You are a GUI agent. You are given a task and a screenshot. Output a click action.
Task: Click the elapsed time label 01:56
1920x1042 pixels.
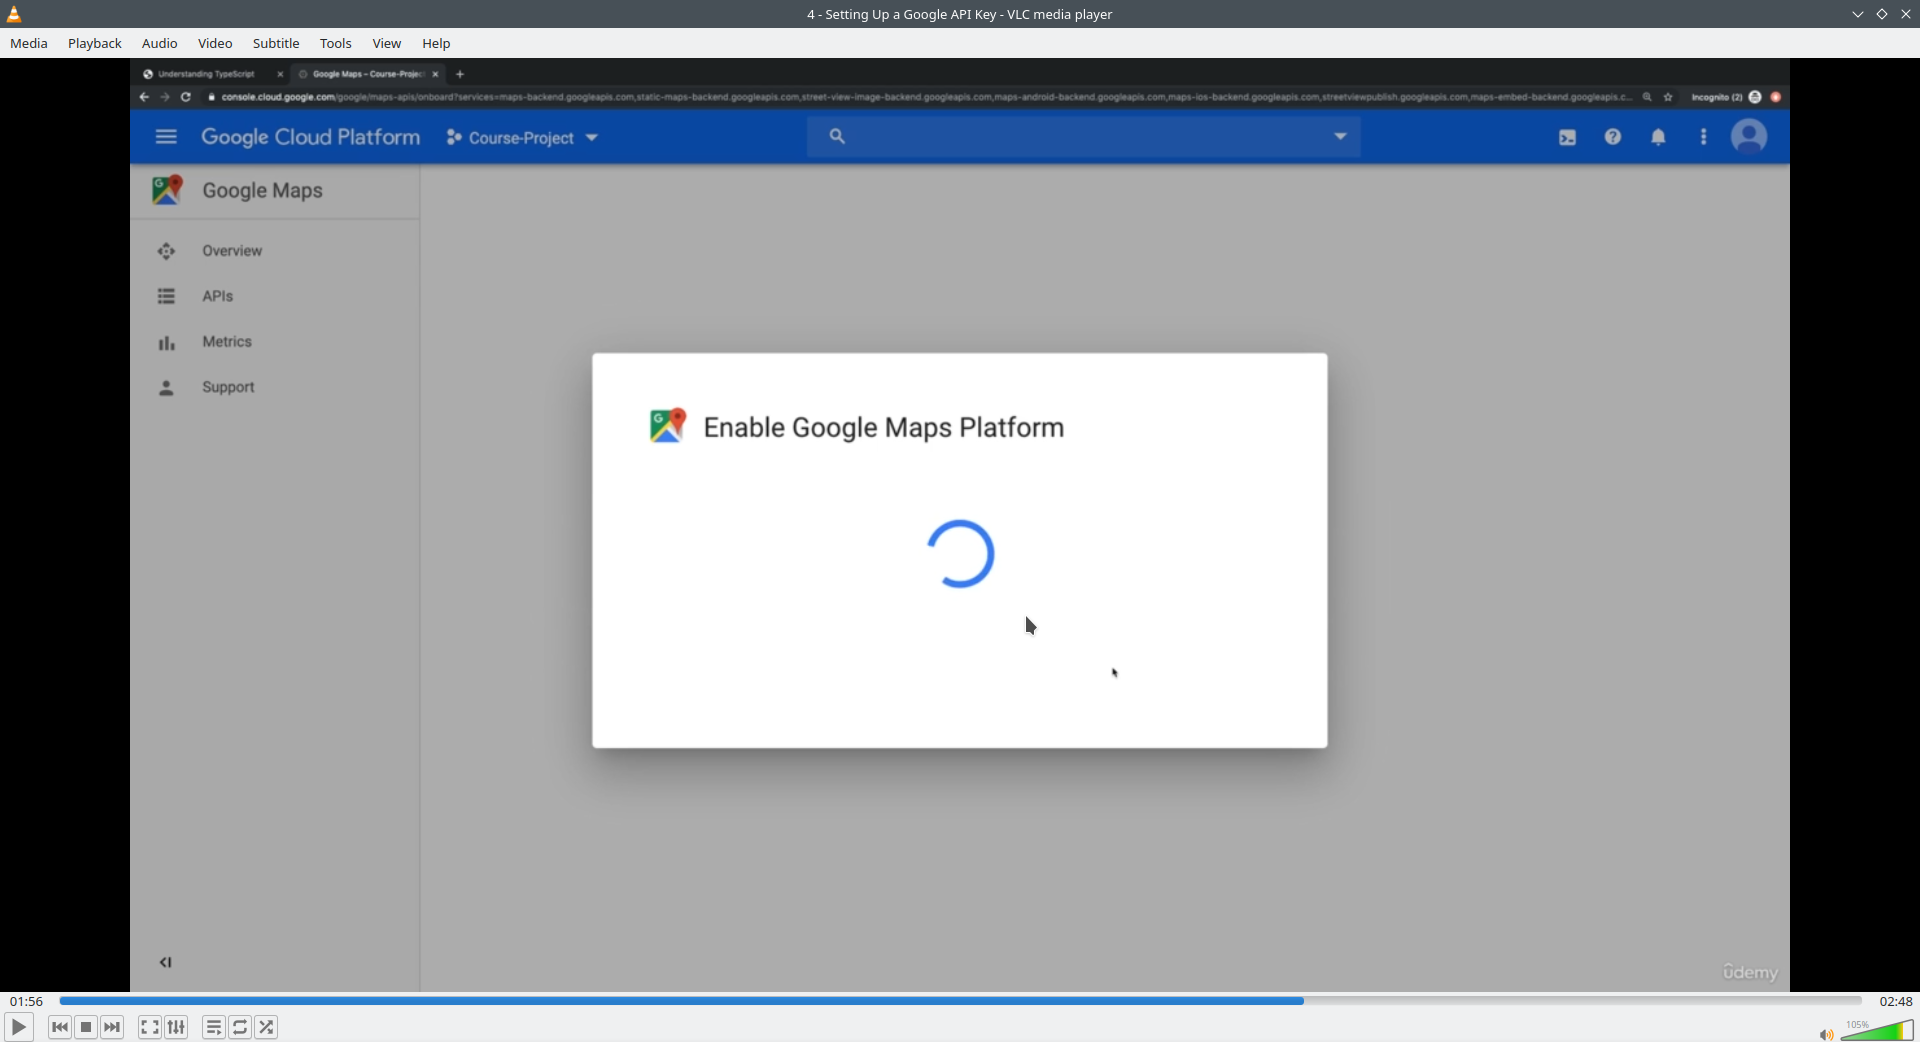coord(27,1001)
